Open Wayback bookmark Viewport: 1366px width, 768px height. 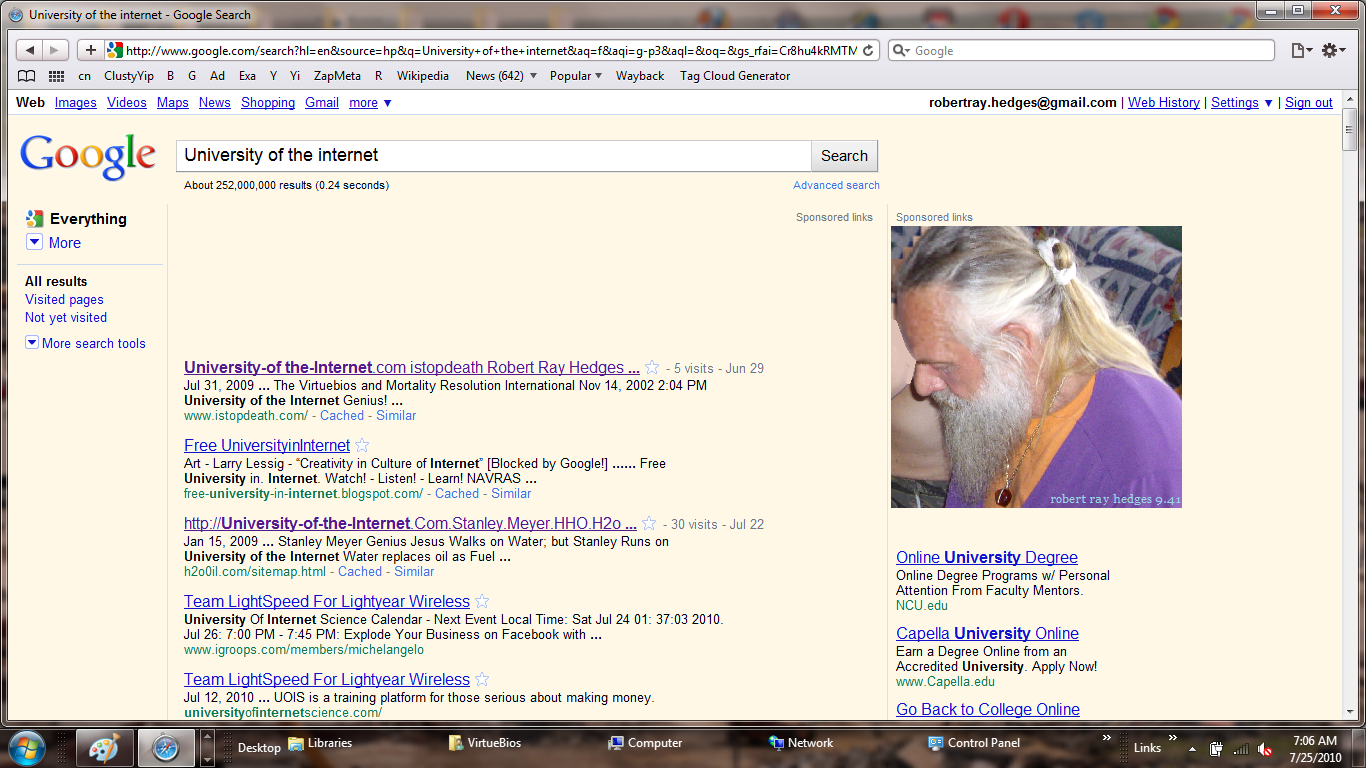[640, 76]
